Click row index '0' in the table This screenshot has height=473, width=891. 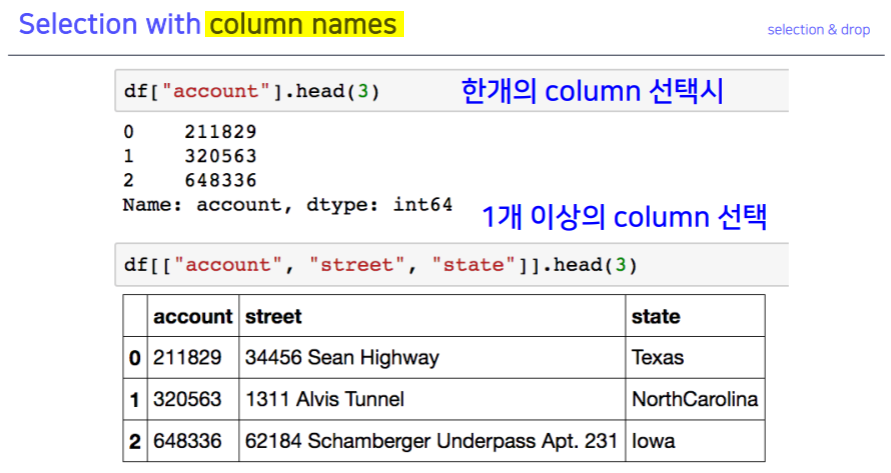135,358
